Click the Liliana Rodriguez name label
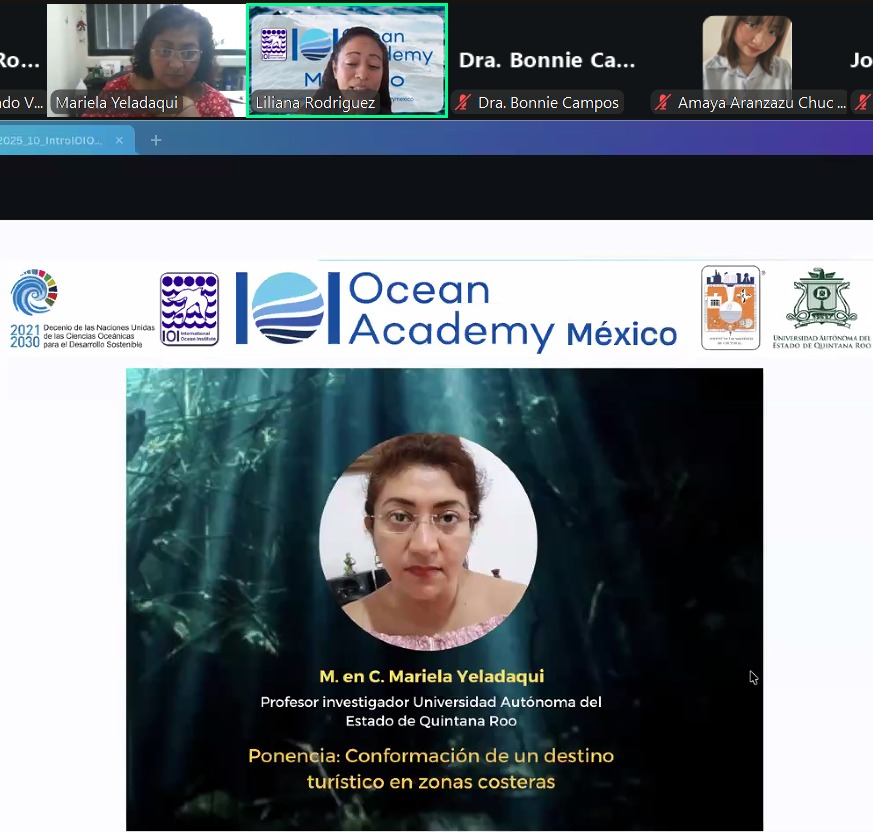Screen dimensions: 873x832 (x=315, y=103)
